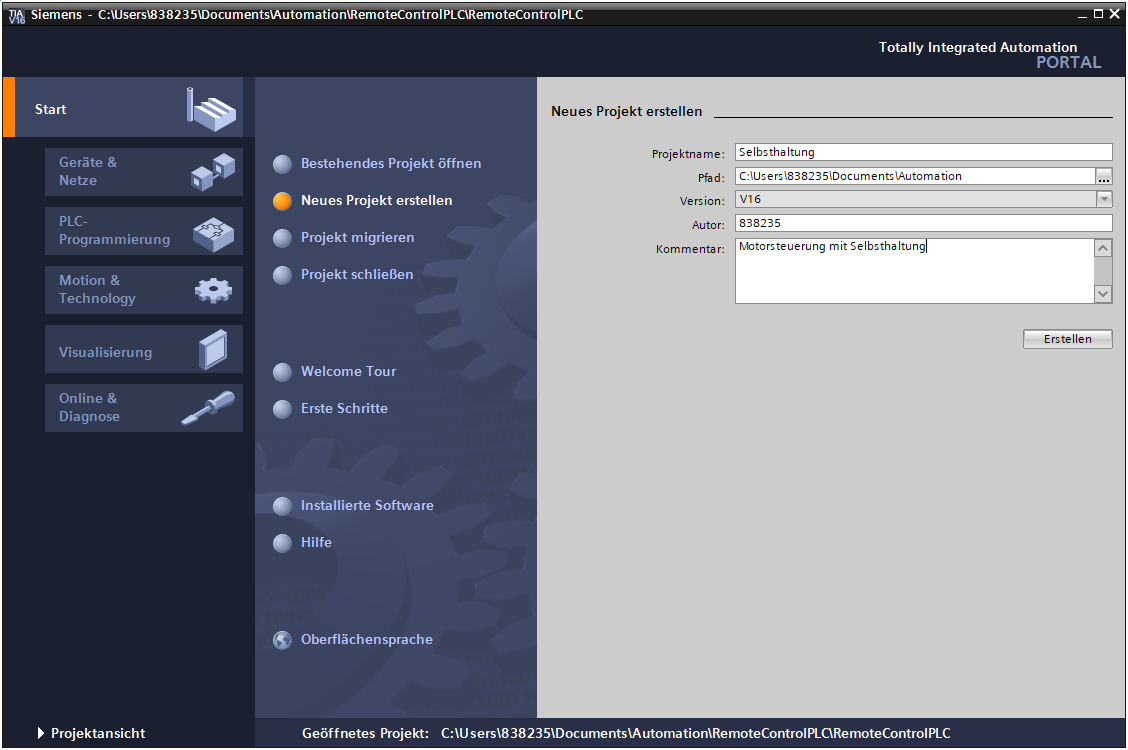Click bullet next to Projekt schließen
The height and width of the screenshot is (750, 1128).
pos(282,275)
